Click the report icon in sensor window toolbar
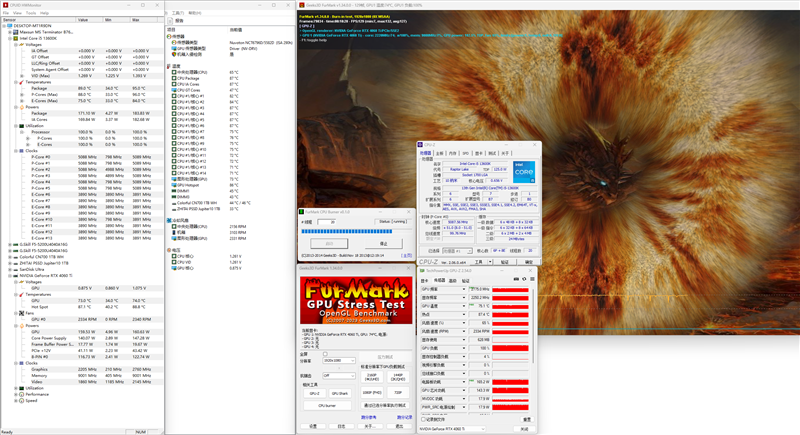800x435 pixels. pos(171,20)
